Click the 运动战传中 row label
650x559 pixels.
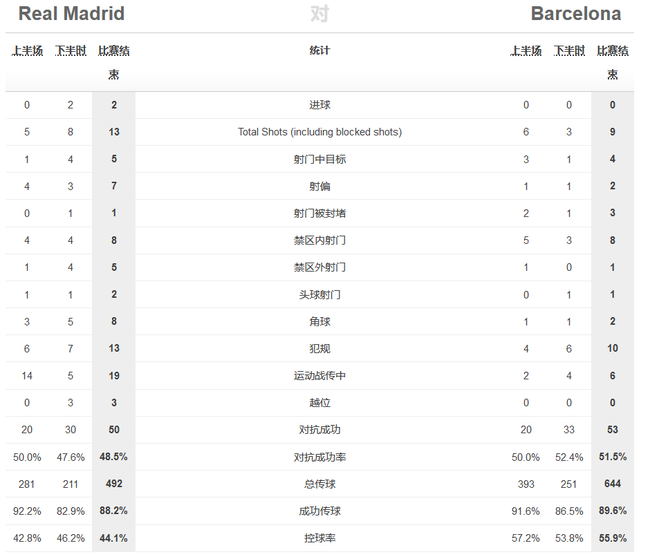320,376
